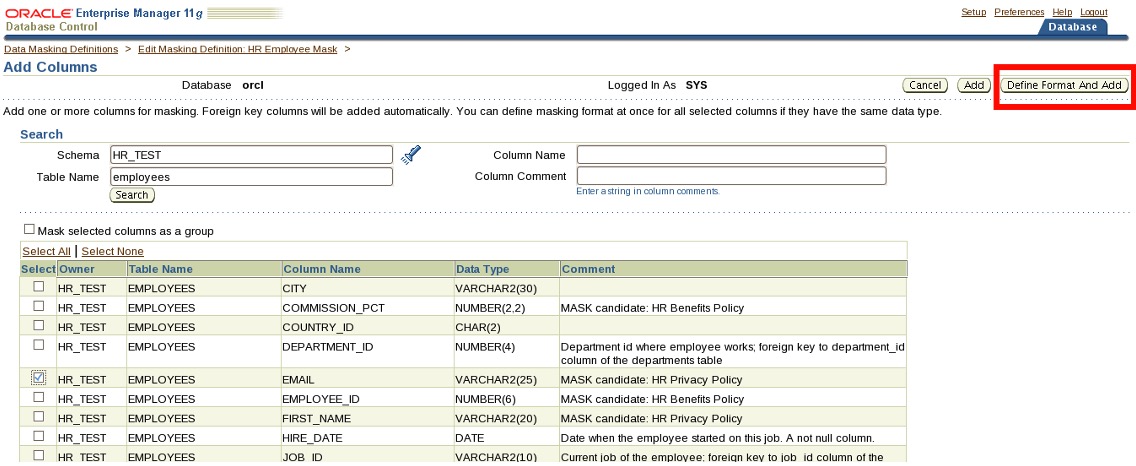Viewport: 1136px width, 466px height.
Task: Check the COUNTRY_ID column checkbox
Action: click(x=38, y=325)
